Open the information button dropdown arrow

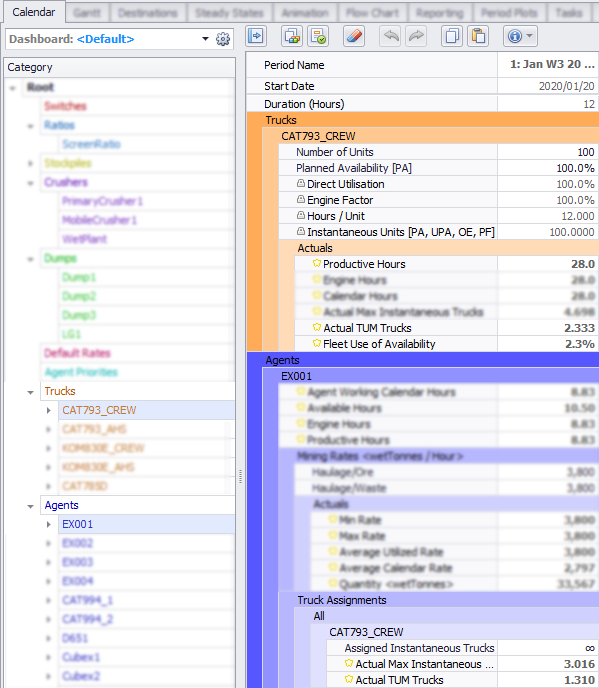pos(530,36)
